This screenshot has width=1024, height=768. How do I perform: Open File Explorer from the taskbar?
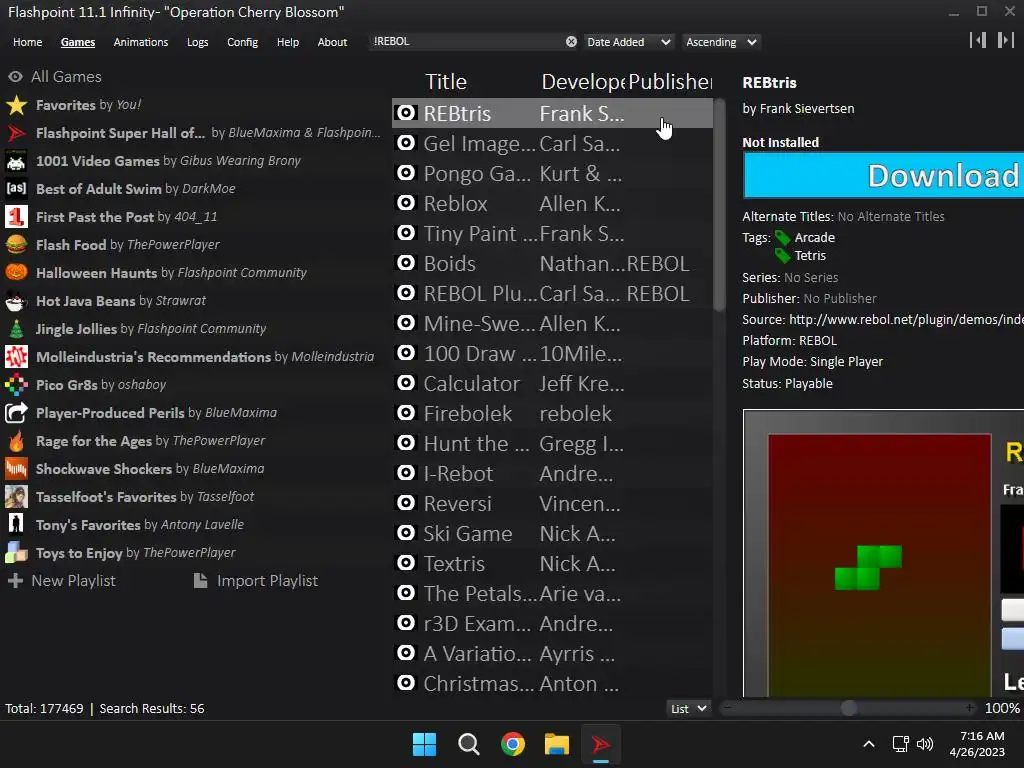coord(557,744)
